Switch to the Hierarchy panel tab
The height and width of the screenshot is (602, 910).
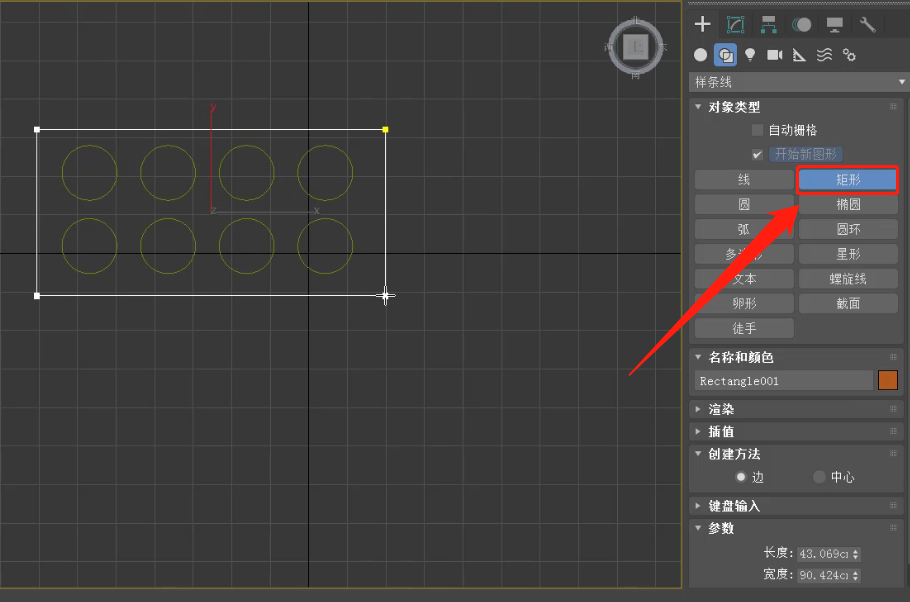(769, 25)
